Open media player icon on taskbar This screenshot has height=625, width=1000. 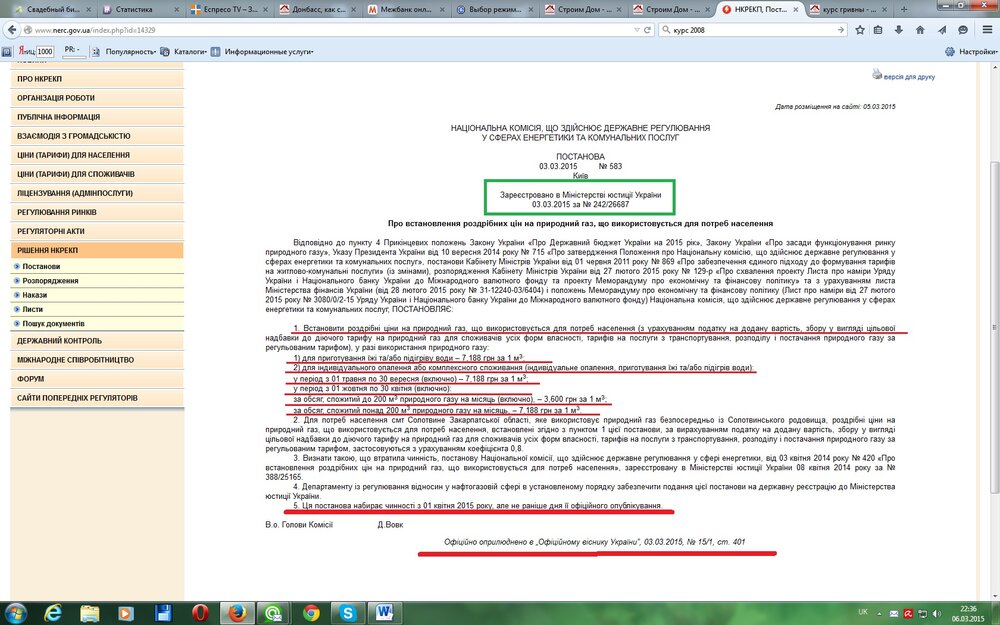click(126, 613)
